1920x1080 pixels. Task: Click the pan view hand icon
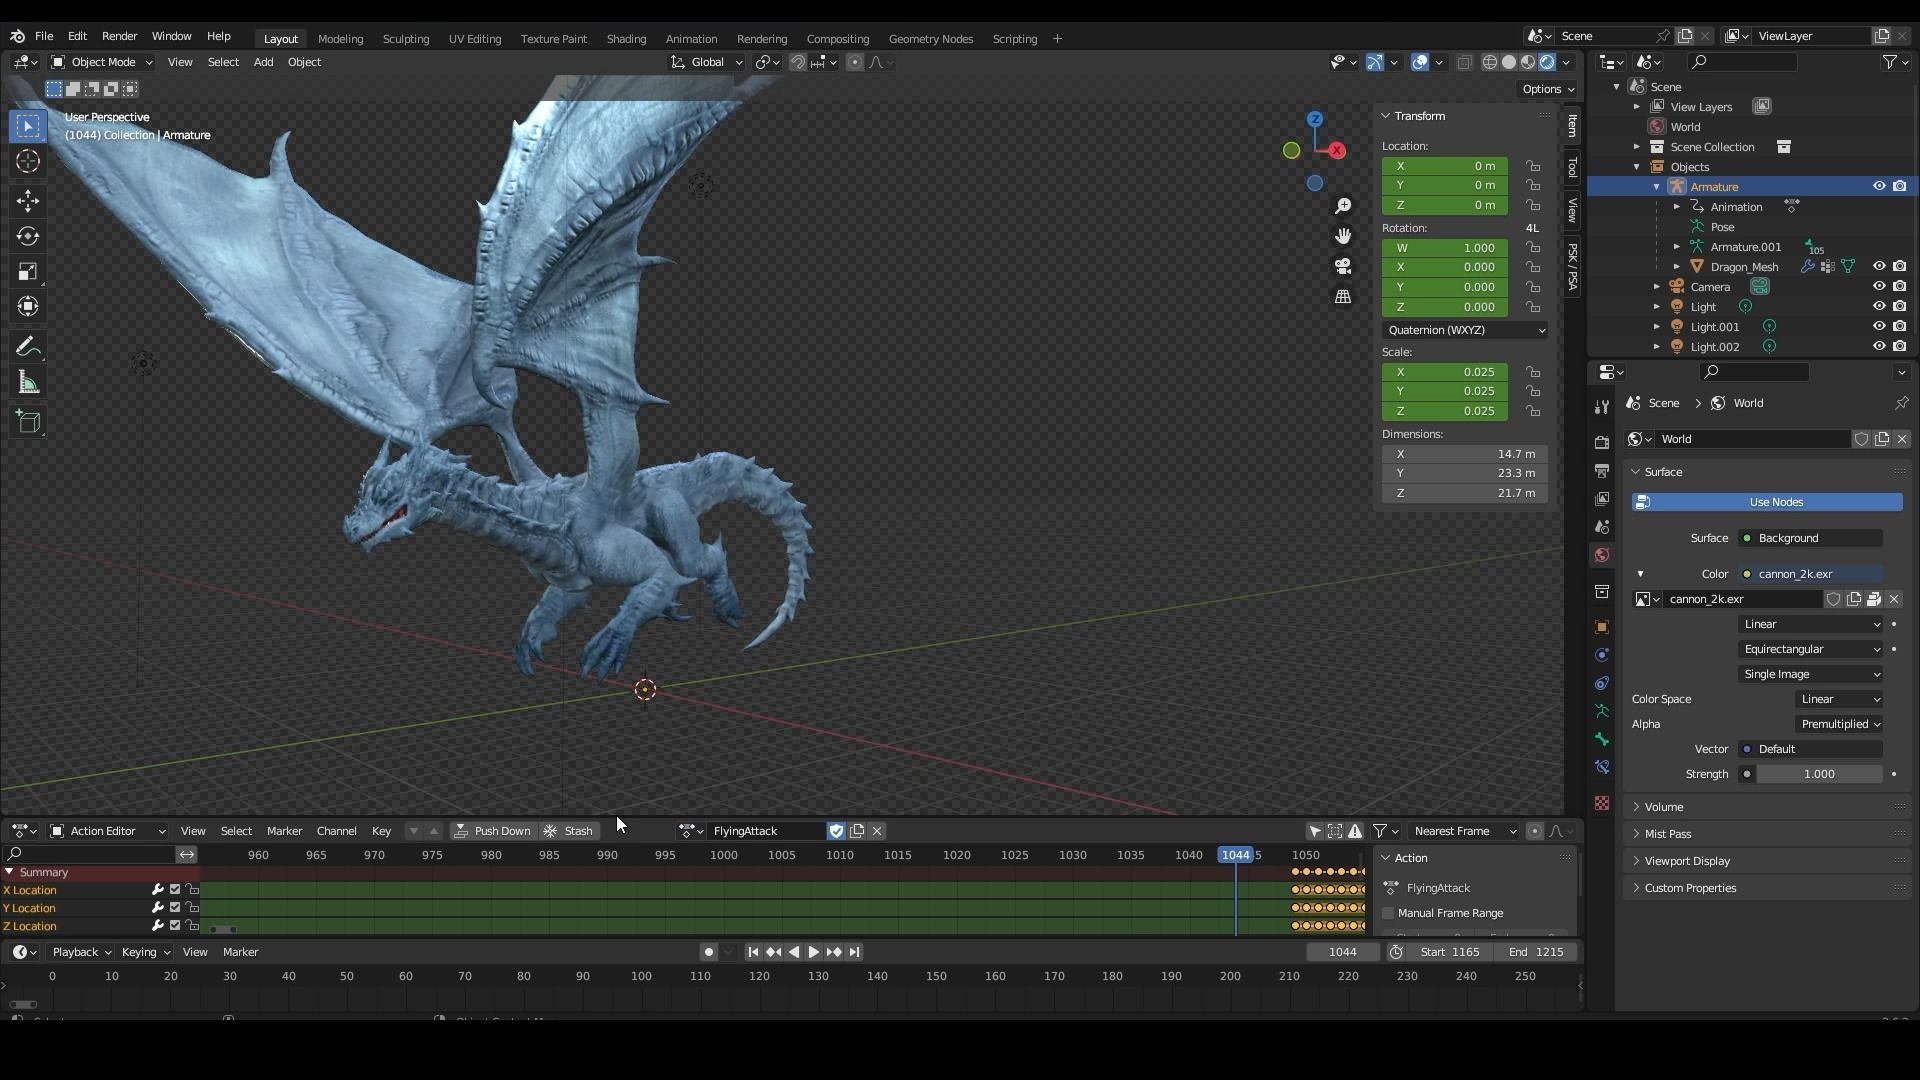1343,236
